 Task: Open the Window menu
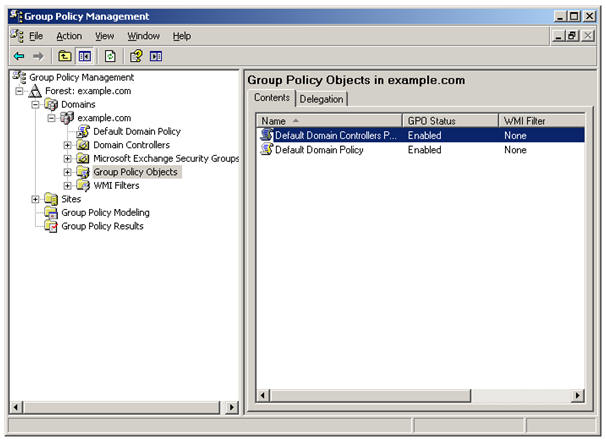pos(143,36)
